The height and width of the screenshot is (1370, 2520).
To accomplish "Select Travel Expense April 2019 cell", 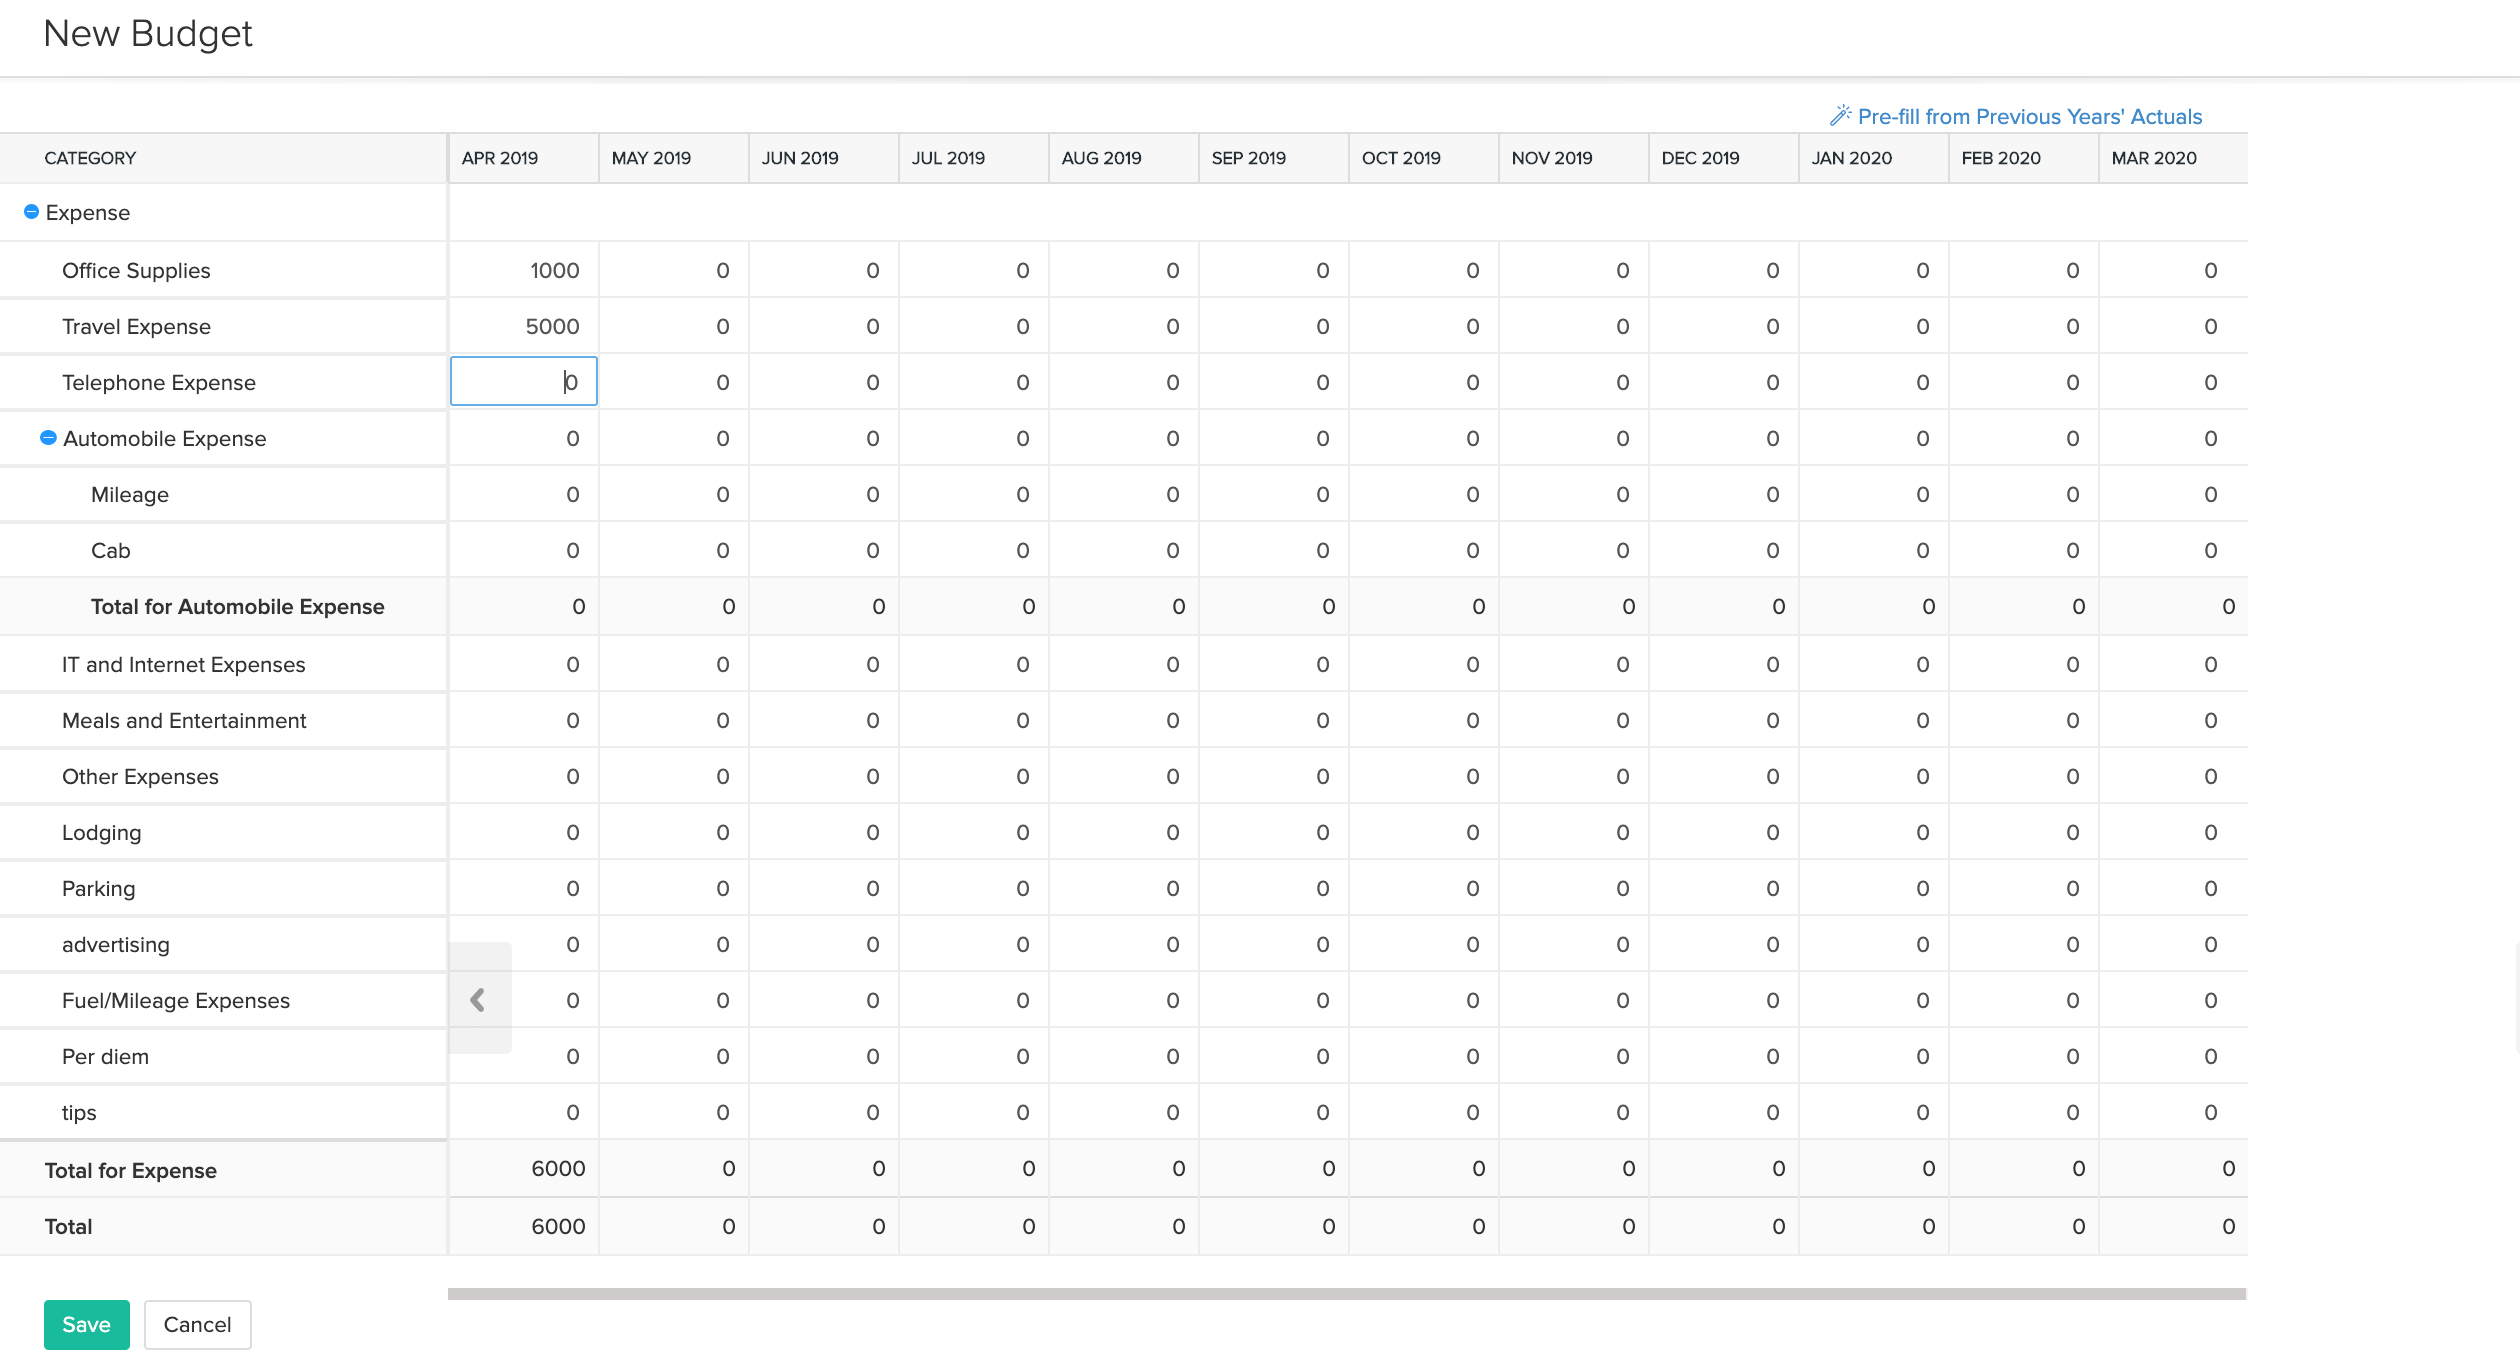I will click(524, 327).
